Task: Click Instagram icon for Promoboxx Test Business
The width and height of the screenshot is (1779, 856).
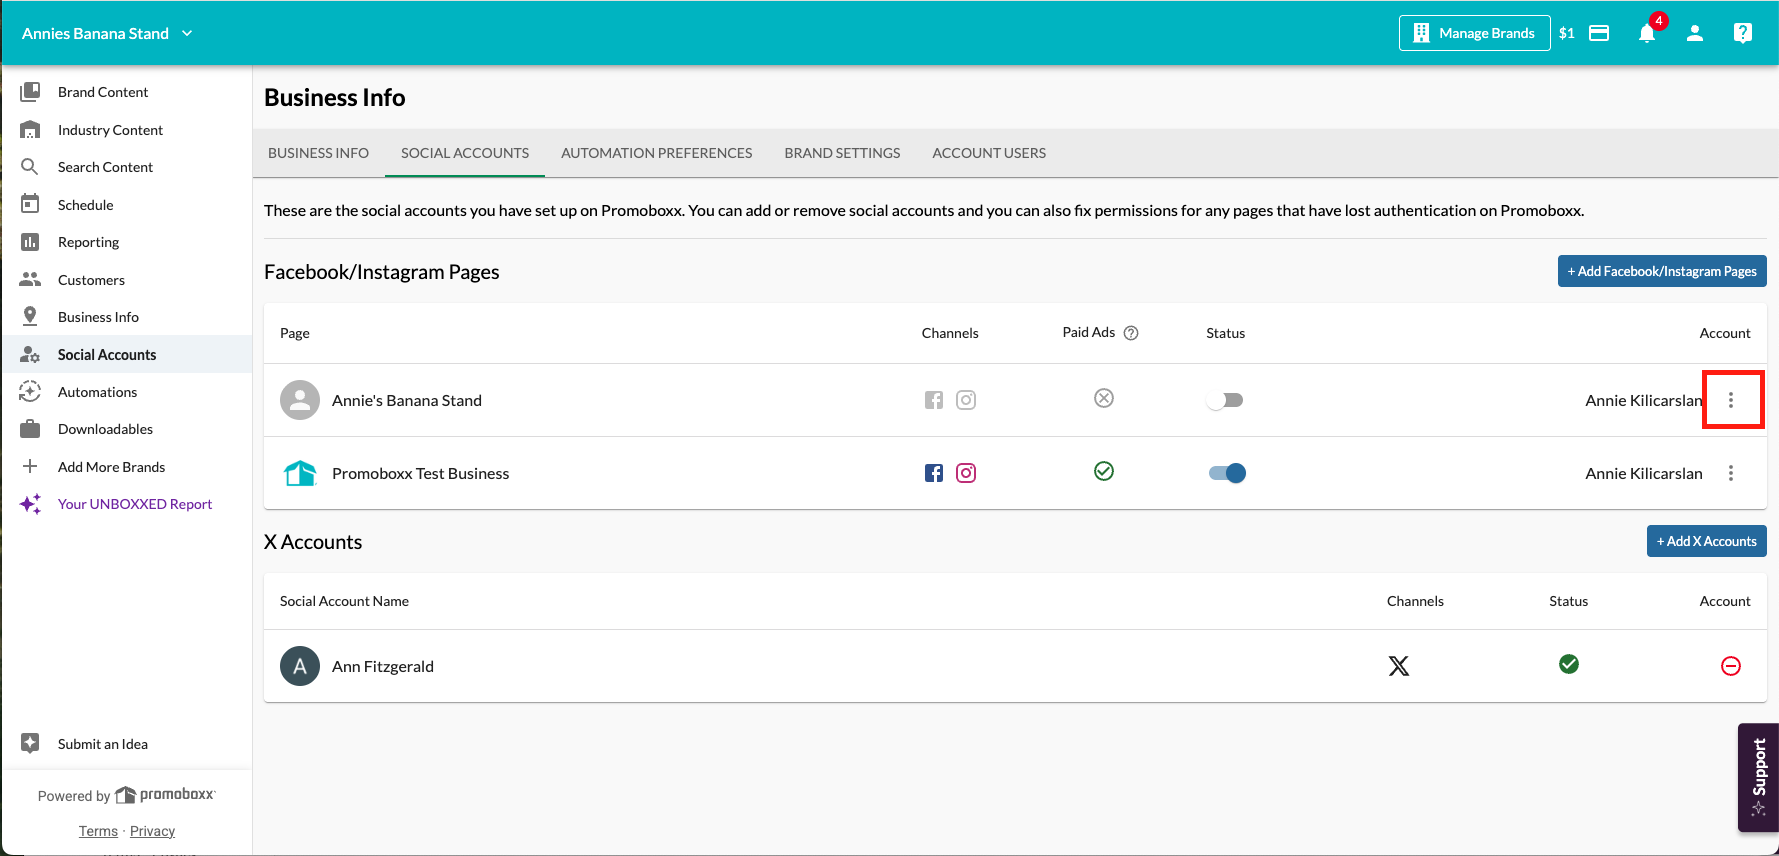Action: pos(966,473)
